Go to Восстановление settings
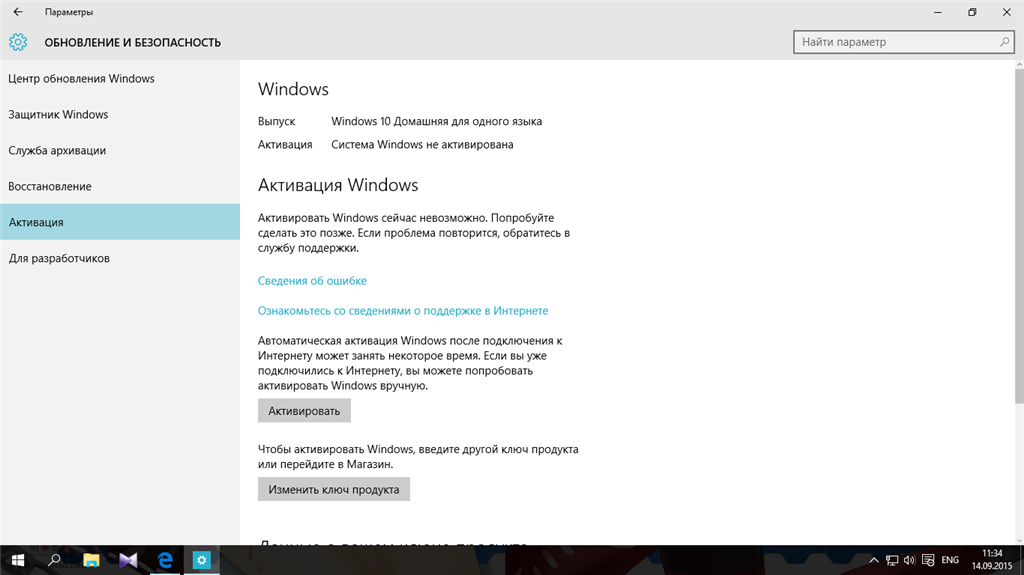This screenshot has height=575, width=1024. (120, 186)
